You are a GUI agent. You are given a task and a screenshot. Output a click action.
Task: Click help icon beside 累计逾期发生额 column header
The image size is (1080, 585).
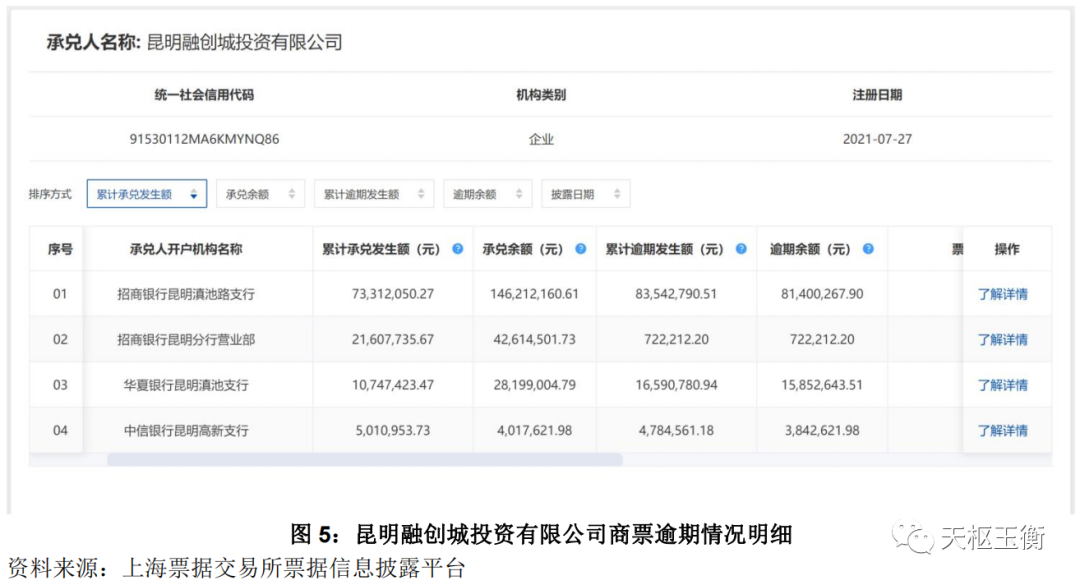point(741,249)
